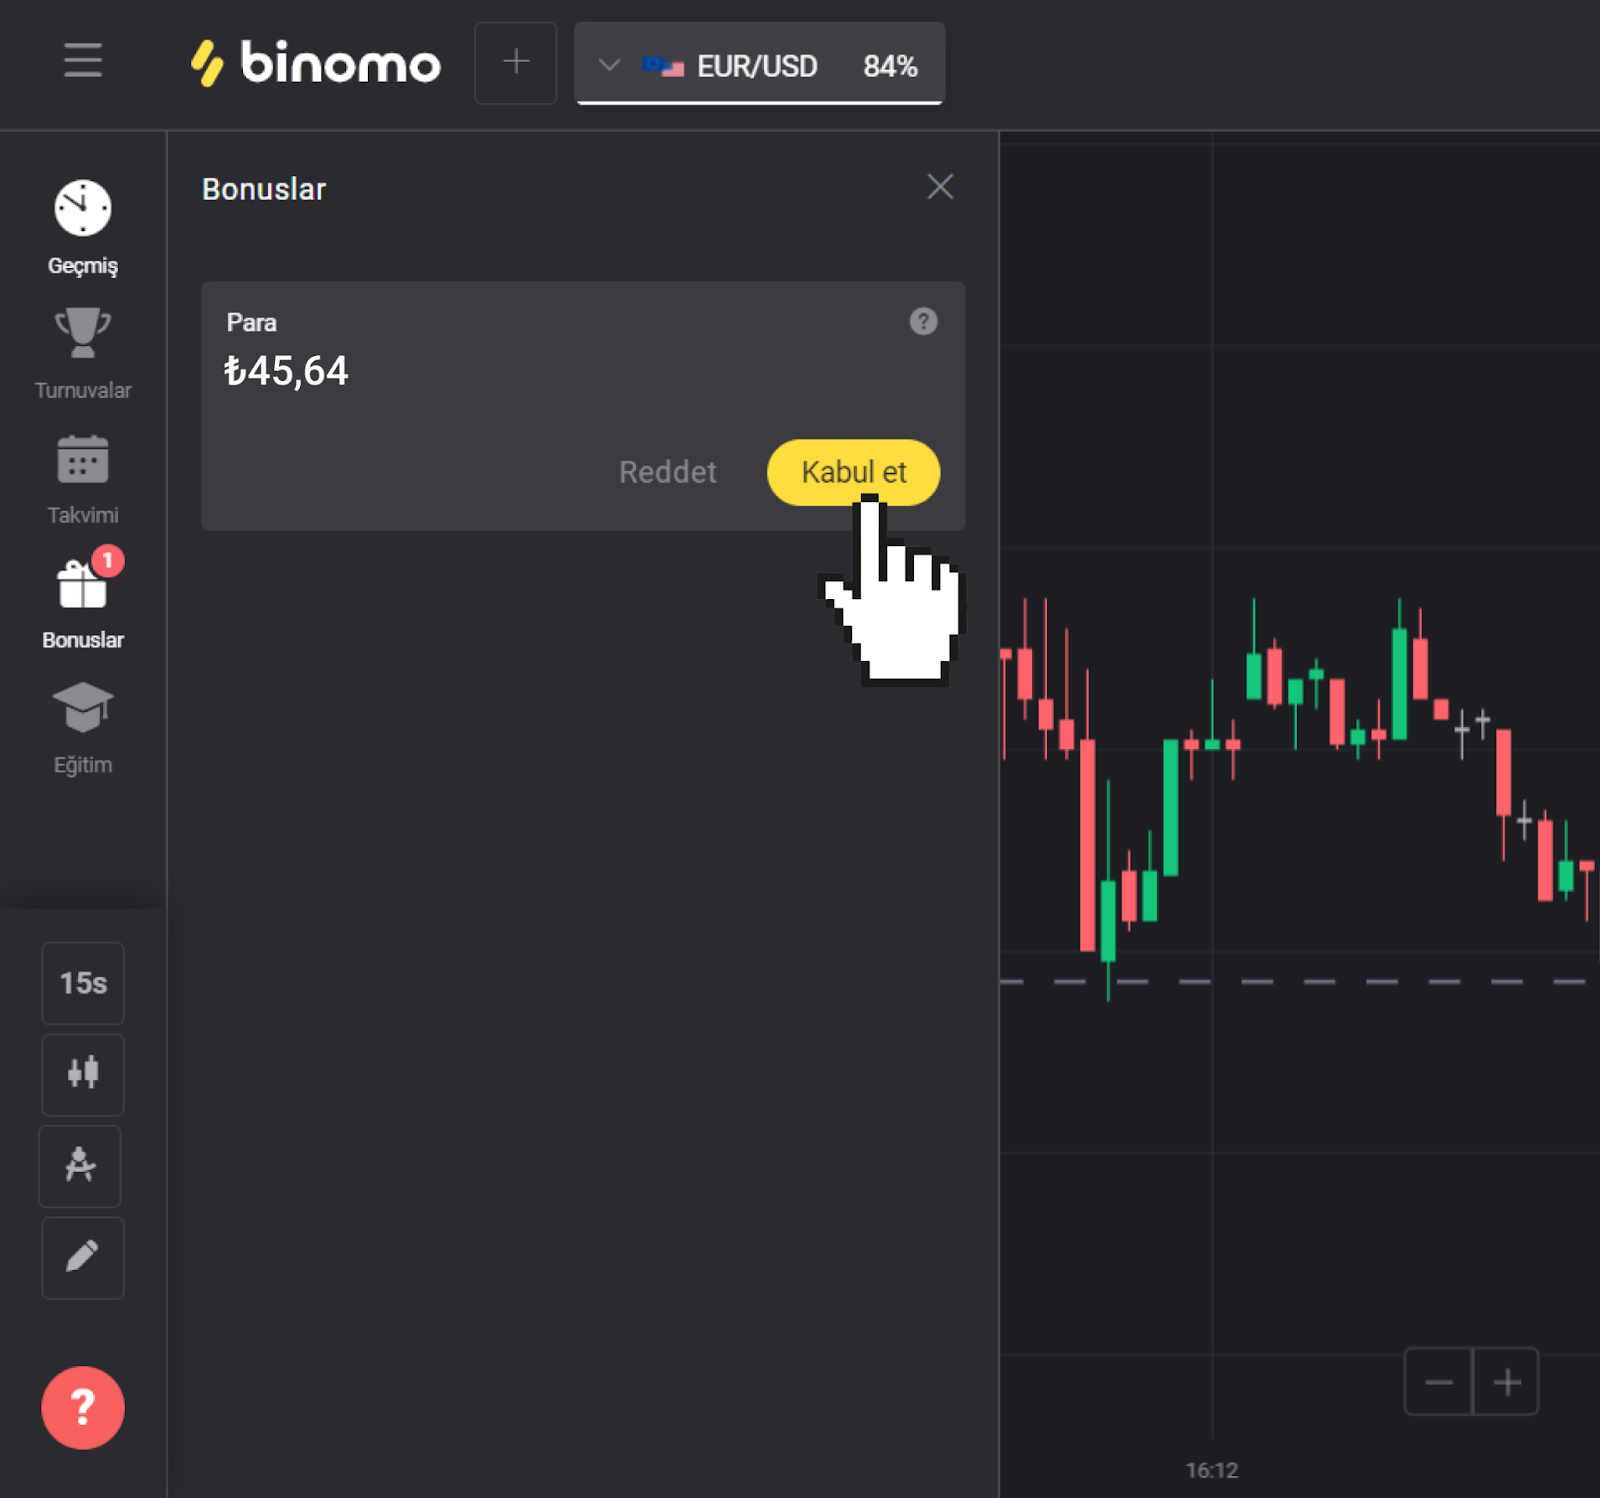Close the Bonuslar panel
This screenshot has width=1600, height=1498.
[x=940, y=187]
